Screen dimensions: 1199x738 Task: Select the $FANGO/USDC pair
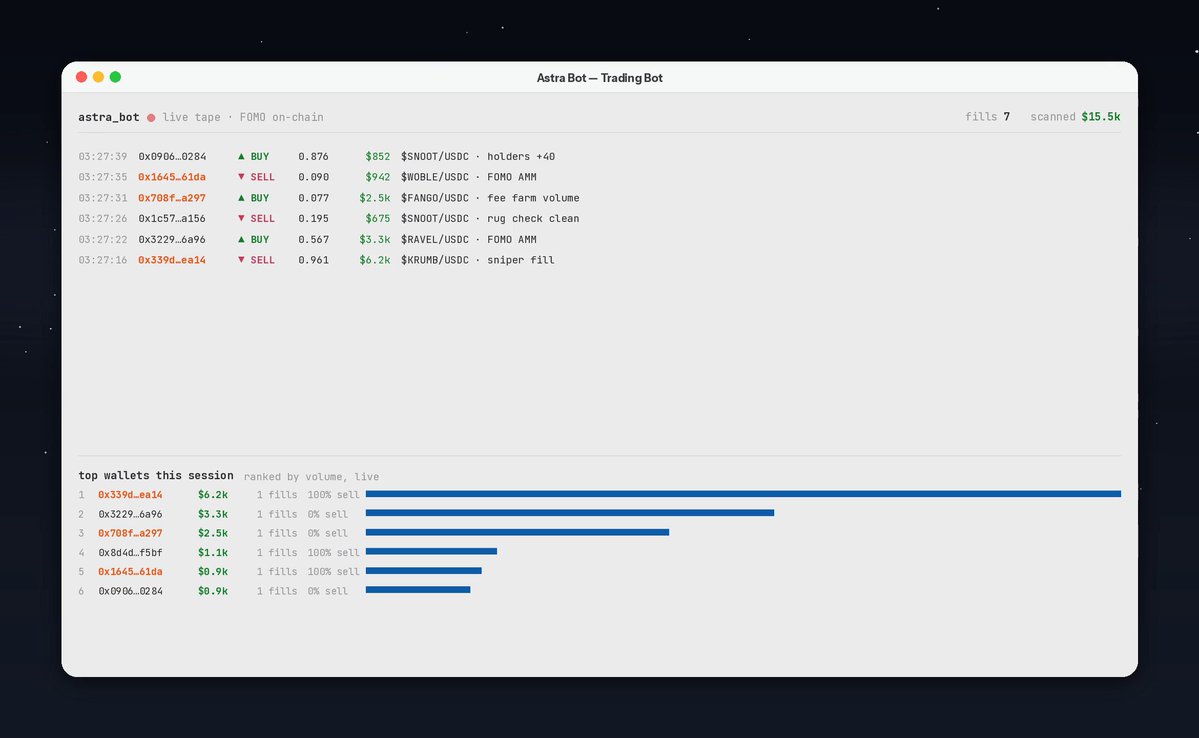coord(435,197)
